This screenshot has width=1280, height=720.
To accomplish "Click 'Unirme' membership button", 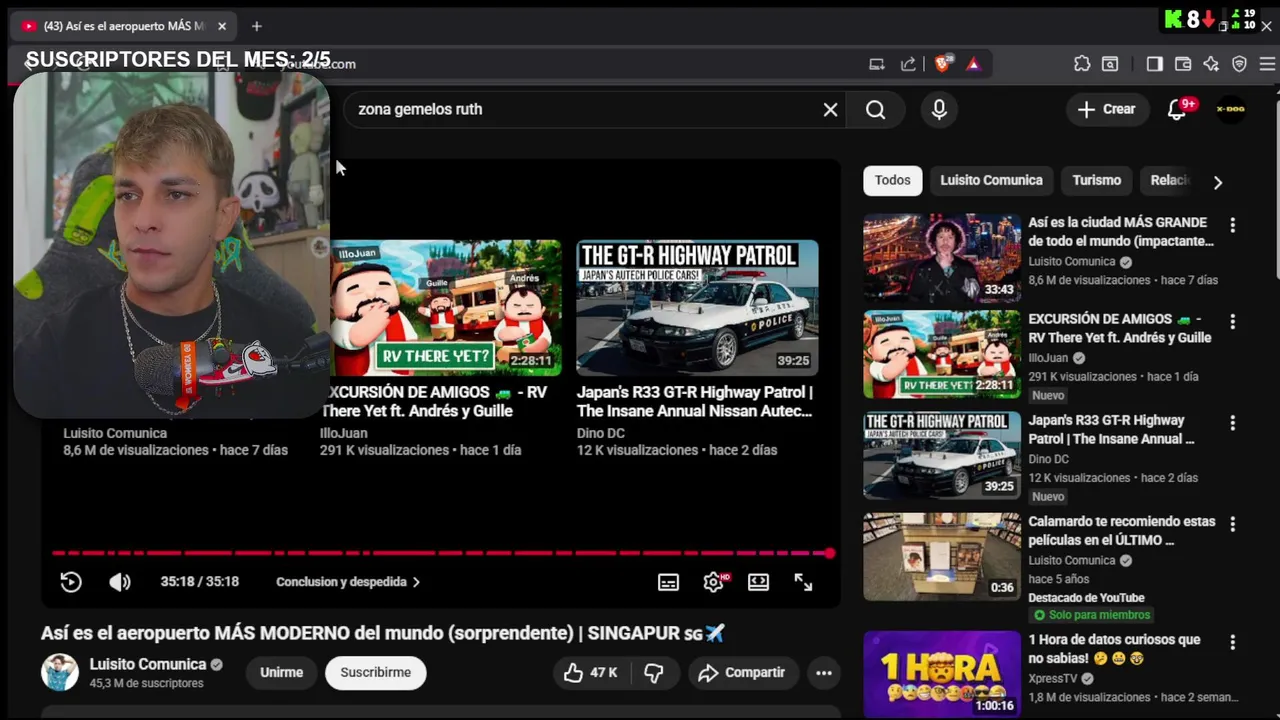I will (x=281, y=673).
